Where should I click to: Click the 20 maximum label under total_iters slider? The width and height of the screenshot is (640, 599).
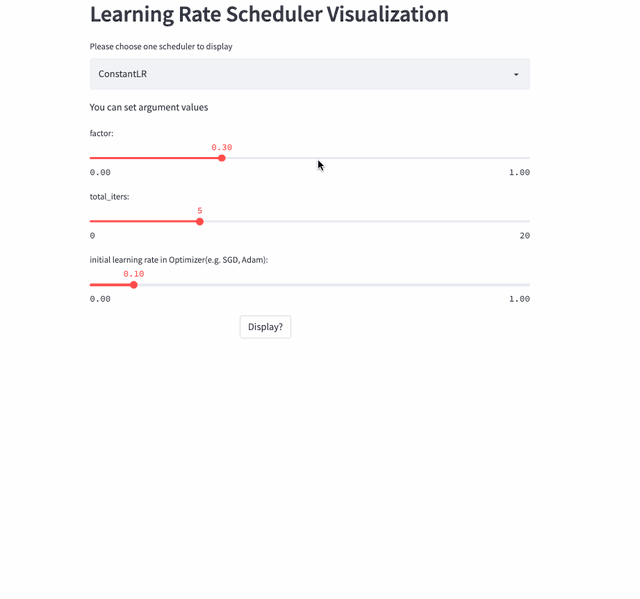pyautogui.click(x=524, y=236)
